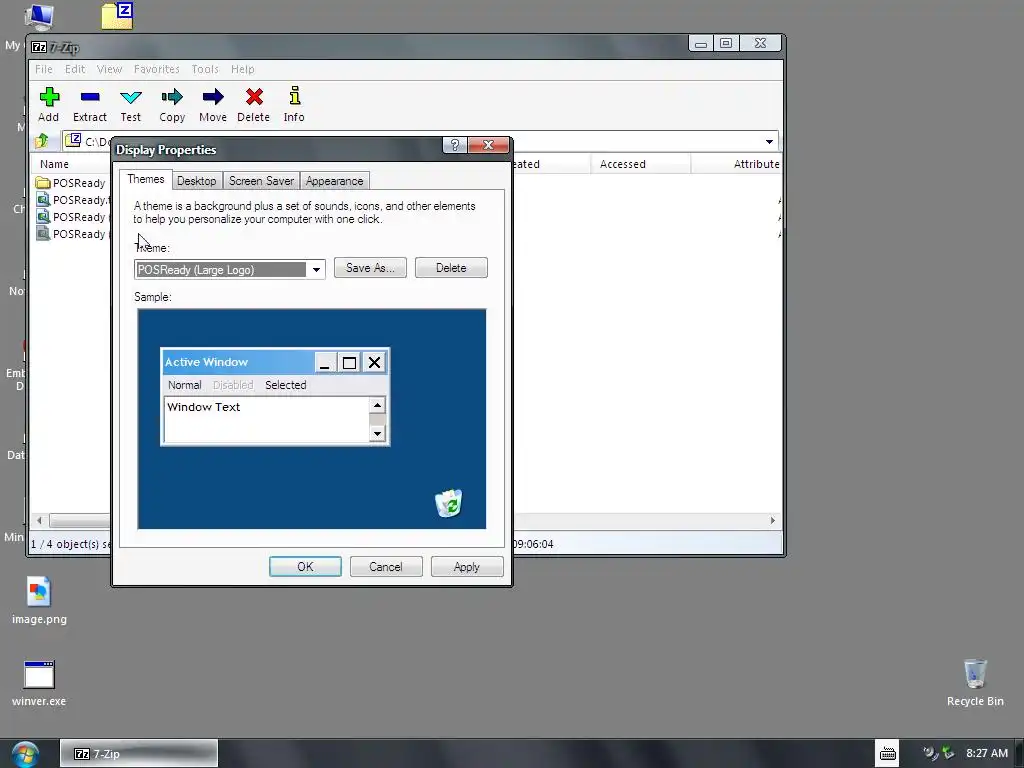This screenshot has width=1024, height=768.
Task: Click the theme Delete button
Action: [451, 268]
